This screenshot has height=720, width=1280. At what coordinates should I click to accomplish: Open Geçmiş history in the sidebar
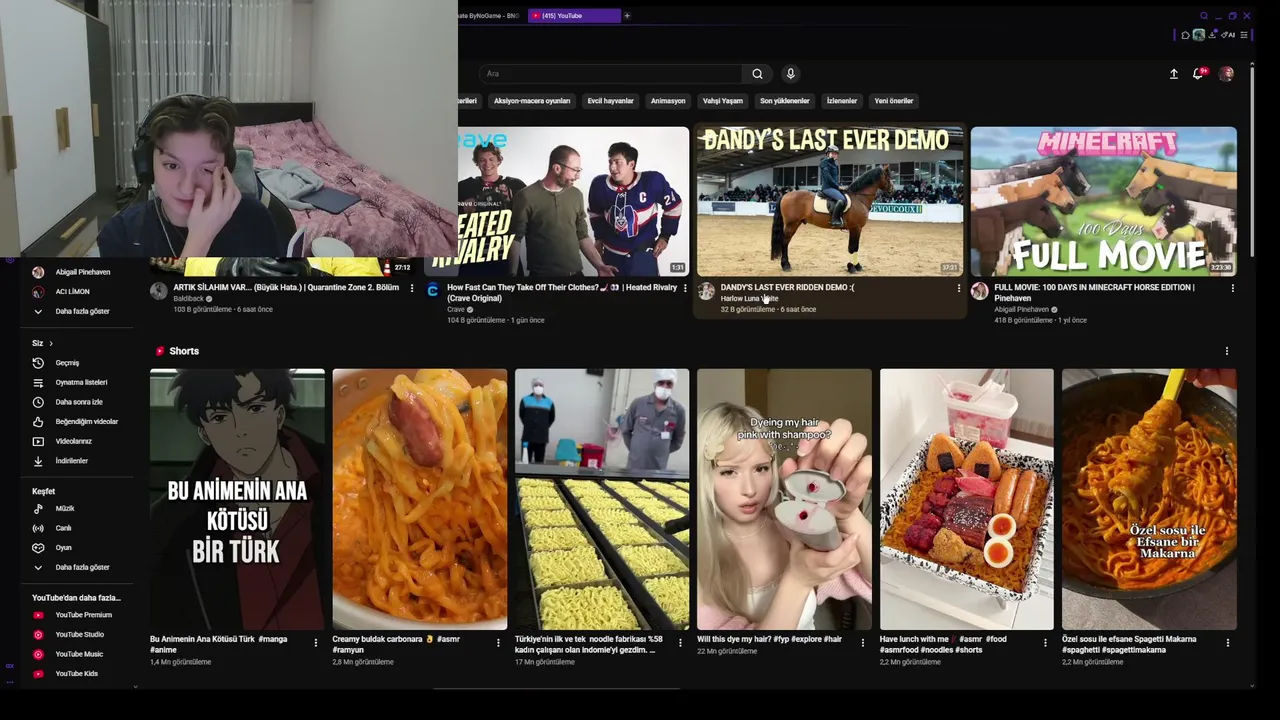(x=76, y=363)
